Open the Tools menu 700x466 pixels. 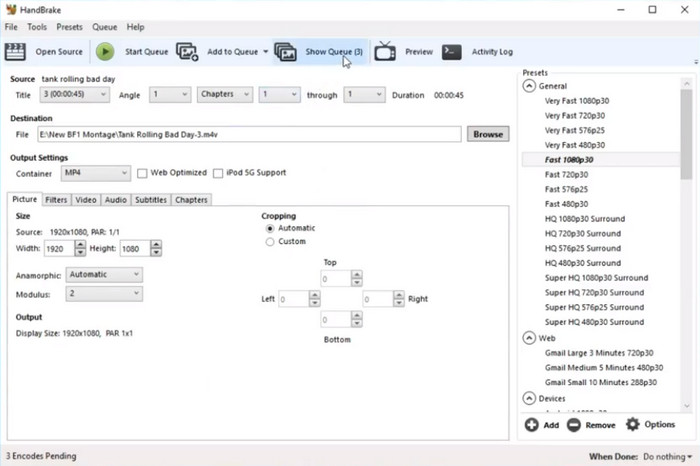pyautogui.click(x=37, y=27)
